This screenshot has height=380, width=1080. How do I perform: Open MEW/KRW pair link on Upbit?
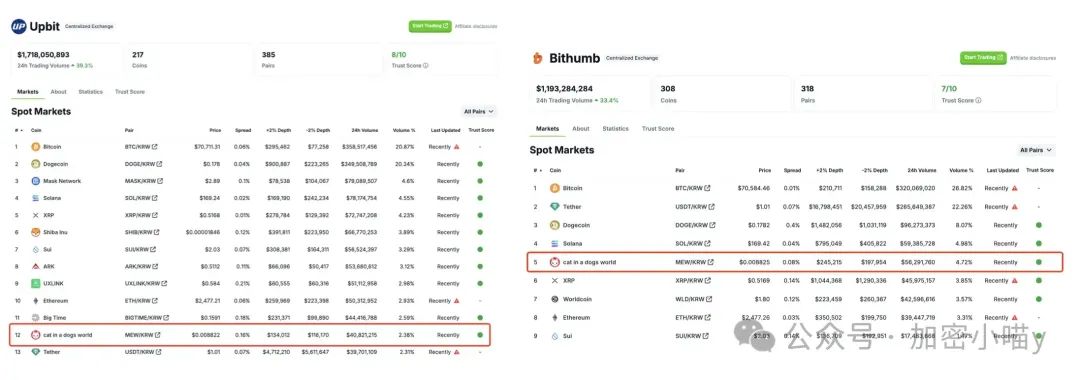[142, 335]
